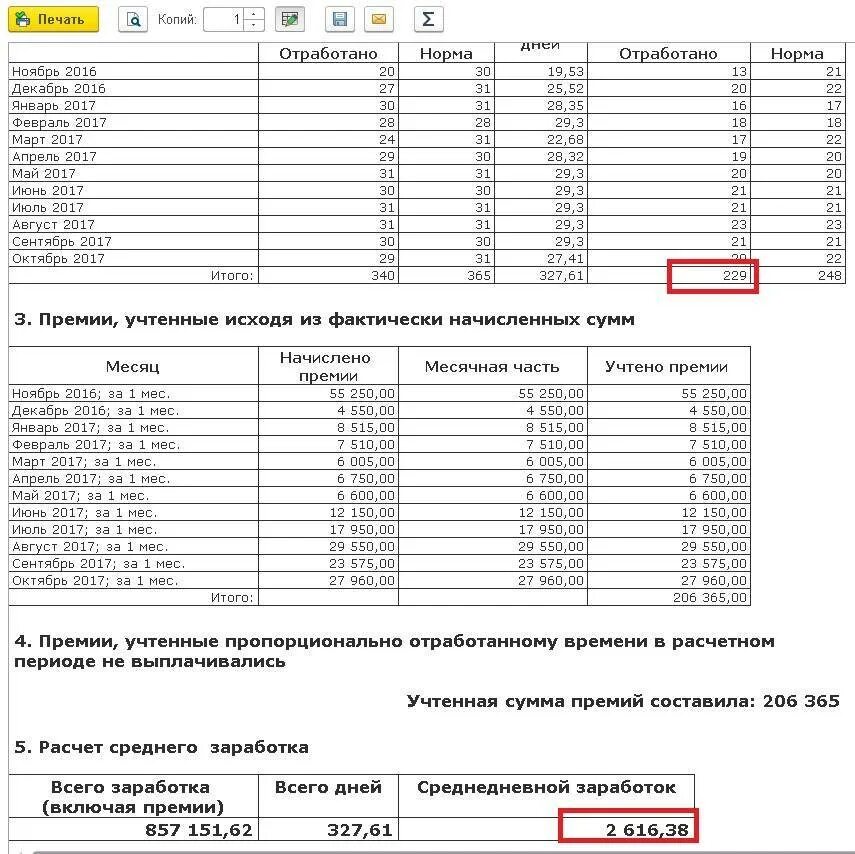The height and width of the screenshot is (854, 855).
Task: Save the report with the diskette icon
Action: pos(340,19)
